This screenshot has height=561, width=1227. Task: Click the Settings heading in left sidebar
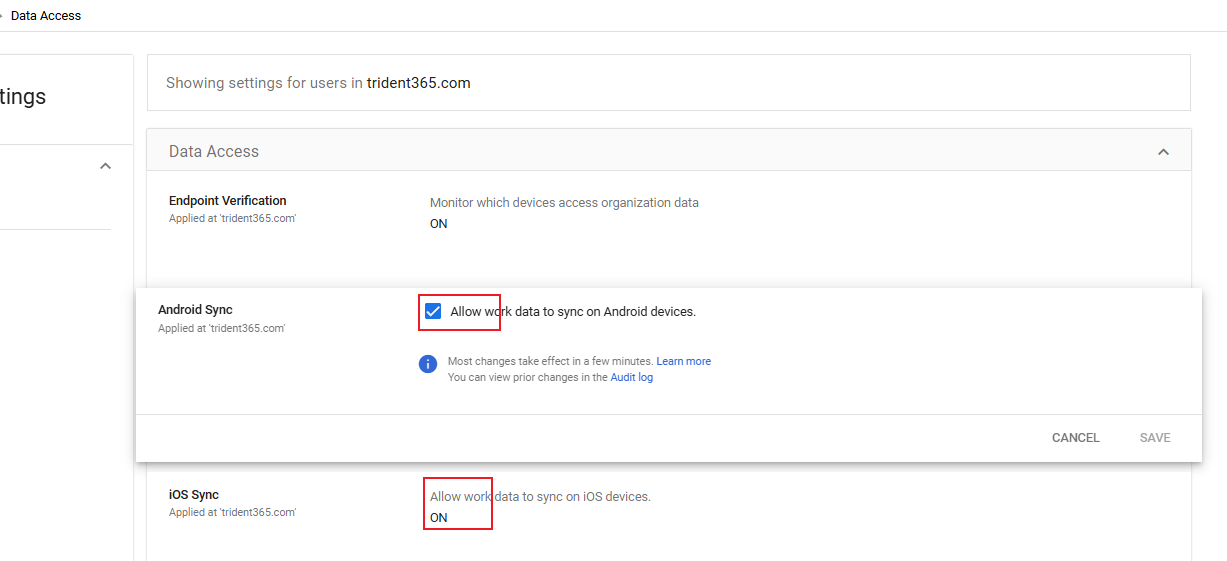(23, 97)
